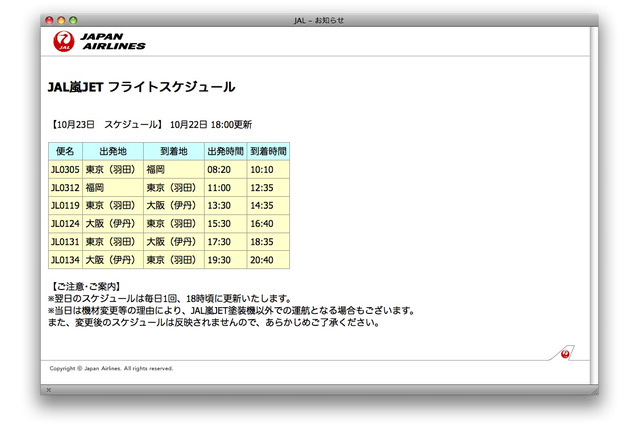Viewport: 640px width, 426px height.
Task: Select flight number JL0131
Action: coord(65,242)
